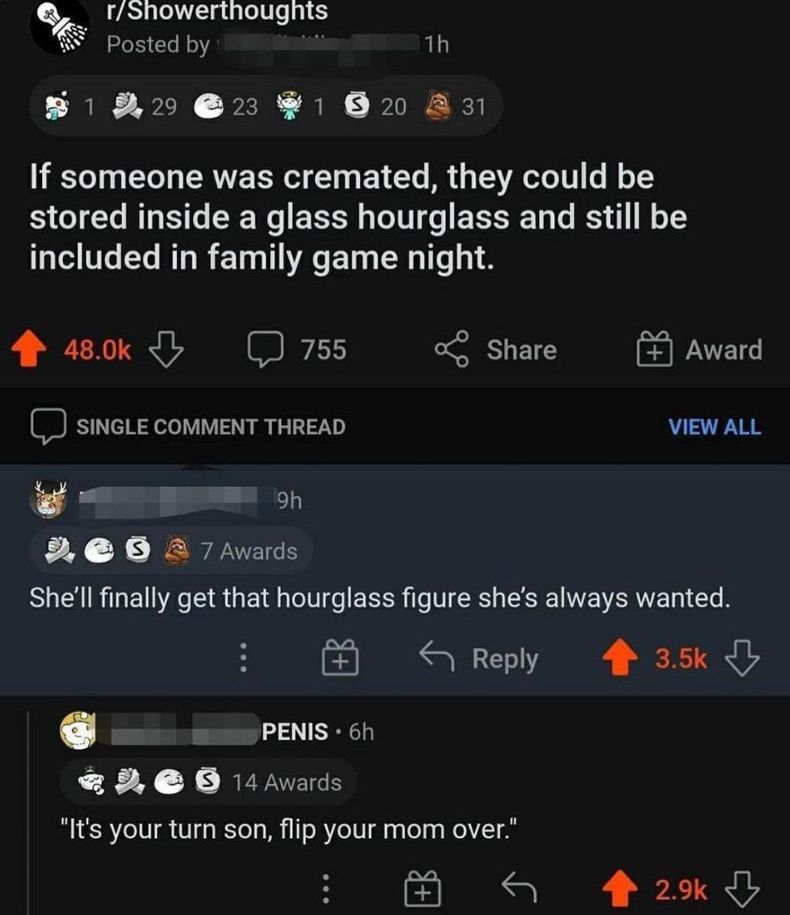
Task: Open r/Showerthoughts subreddit name
Action: click(x=216, y=12)
